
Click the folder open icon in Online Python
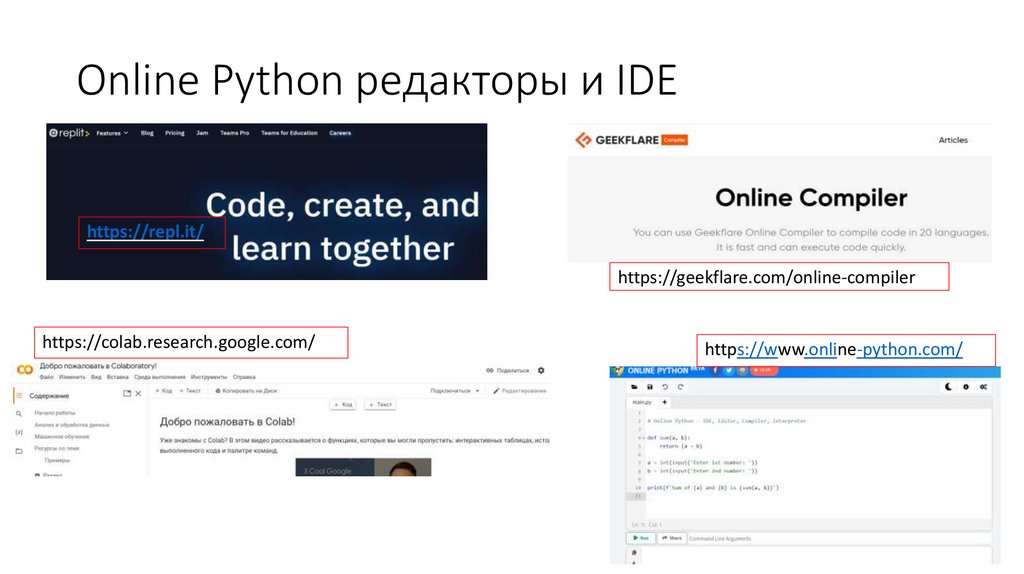(x=634, y=387)
